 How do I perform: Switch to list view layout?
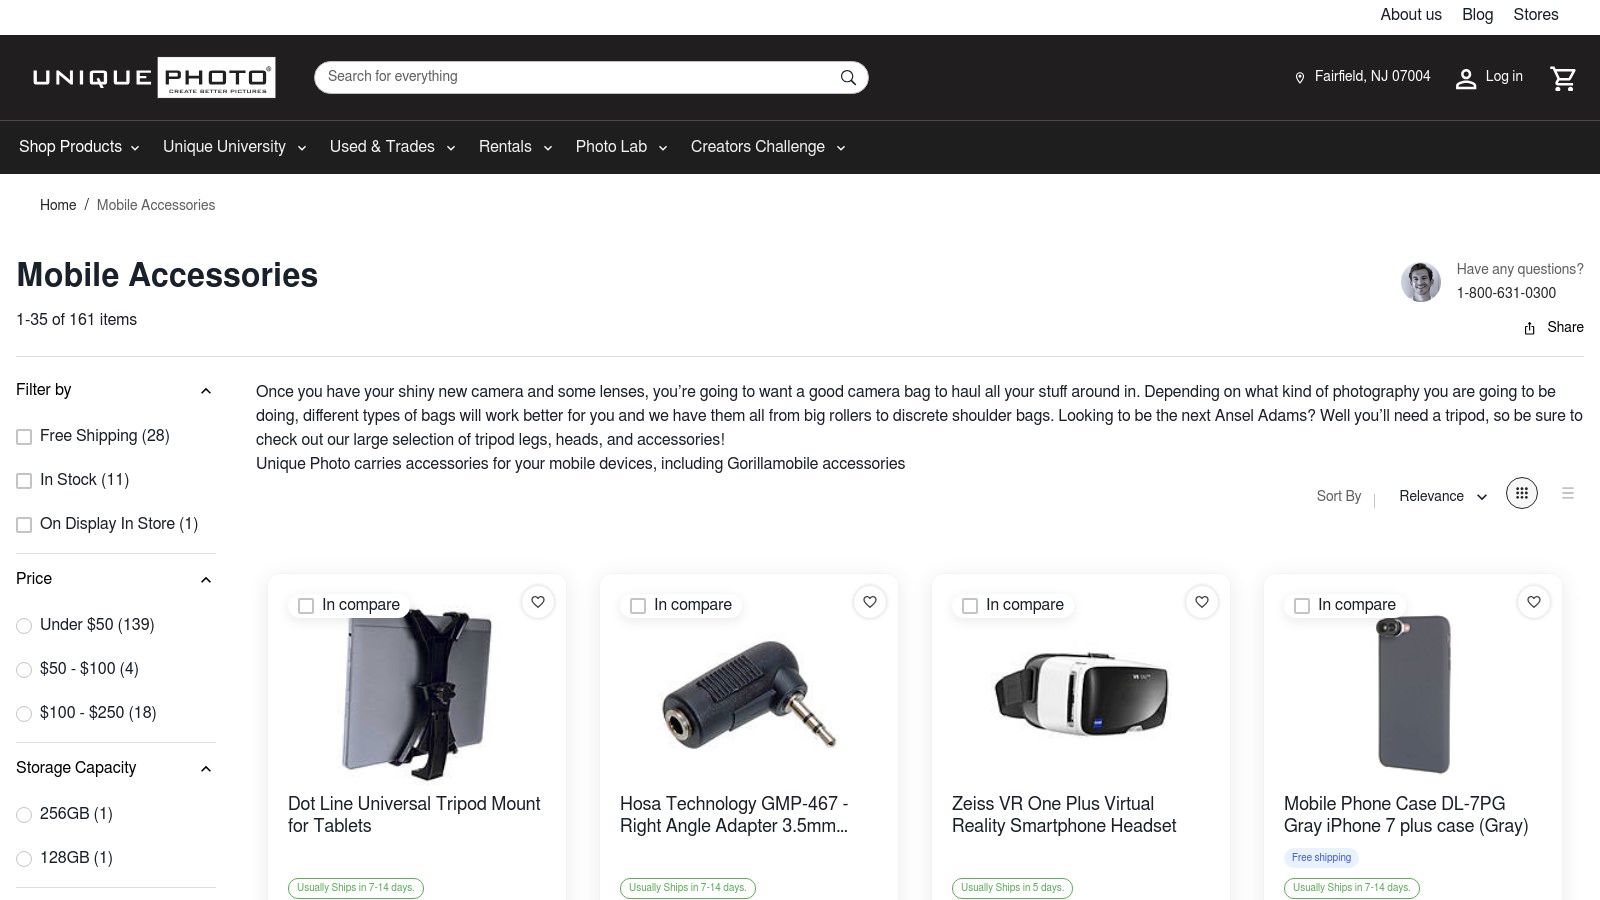tap(1568, 493)
